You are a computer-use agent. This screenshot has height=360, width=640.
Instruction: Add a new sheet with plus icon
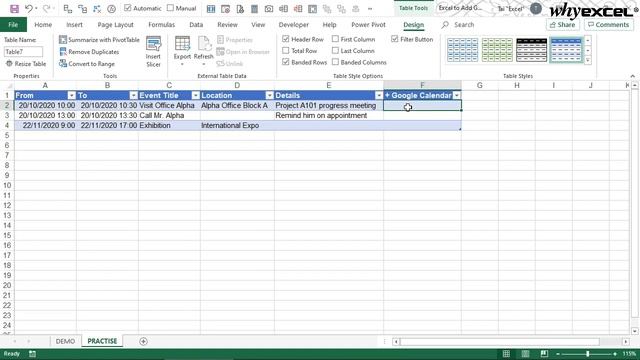click(143, 341)
